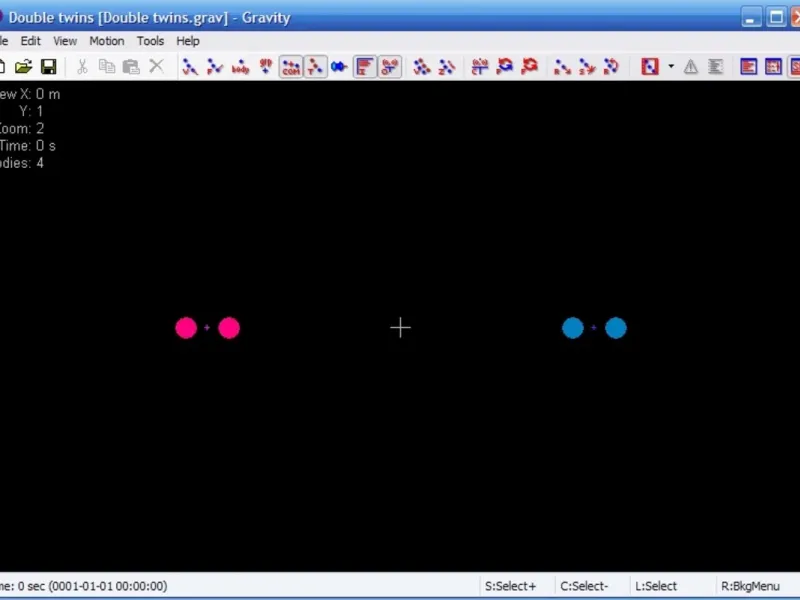Click the pink pair's center-of-mass cross
The image size is (800, 600).
pos(207,328)
